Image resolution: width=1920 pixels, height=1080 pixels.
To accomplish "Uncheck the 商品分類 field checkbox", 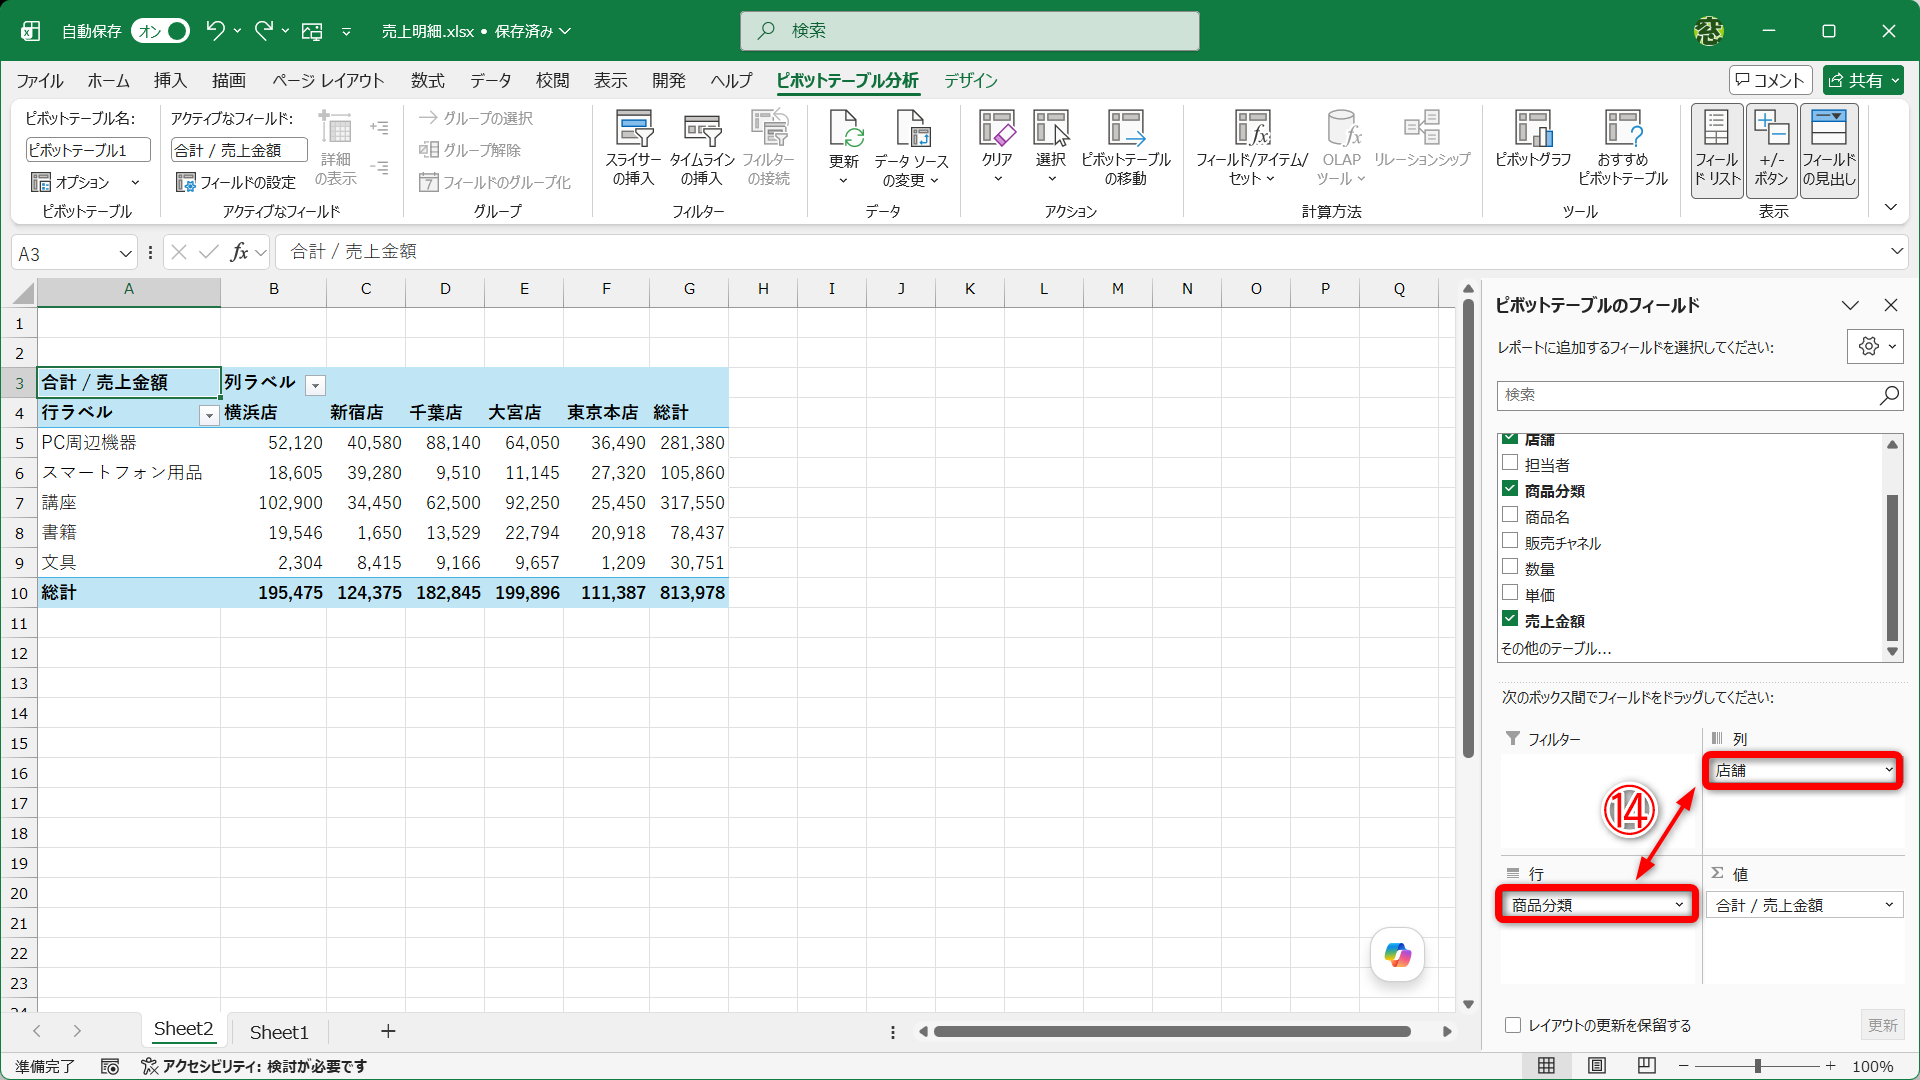I will [1510, 489].
